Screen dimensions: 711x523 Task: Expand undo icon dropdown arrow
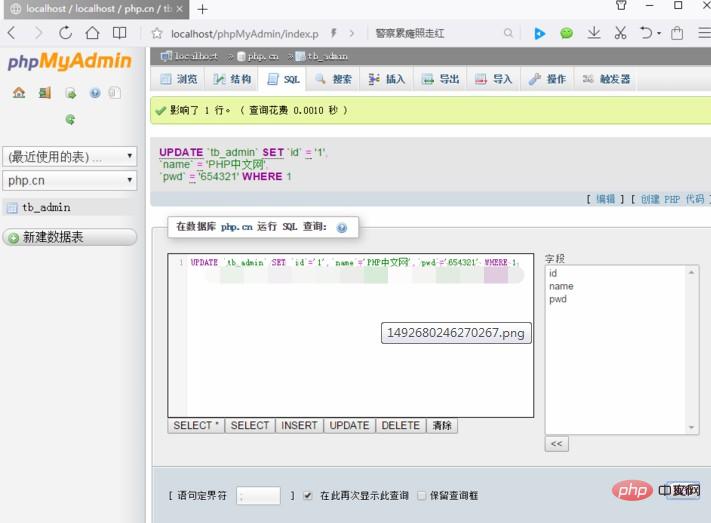coord(659,33)
